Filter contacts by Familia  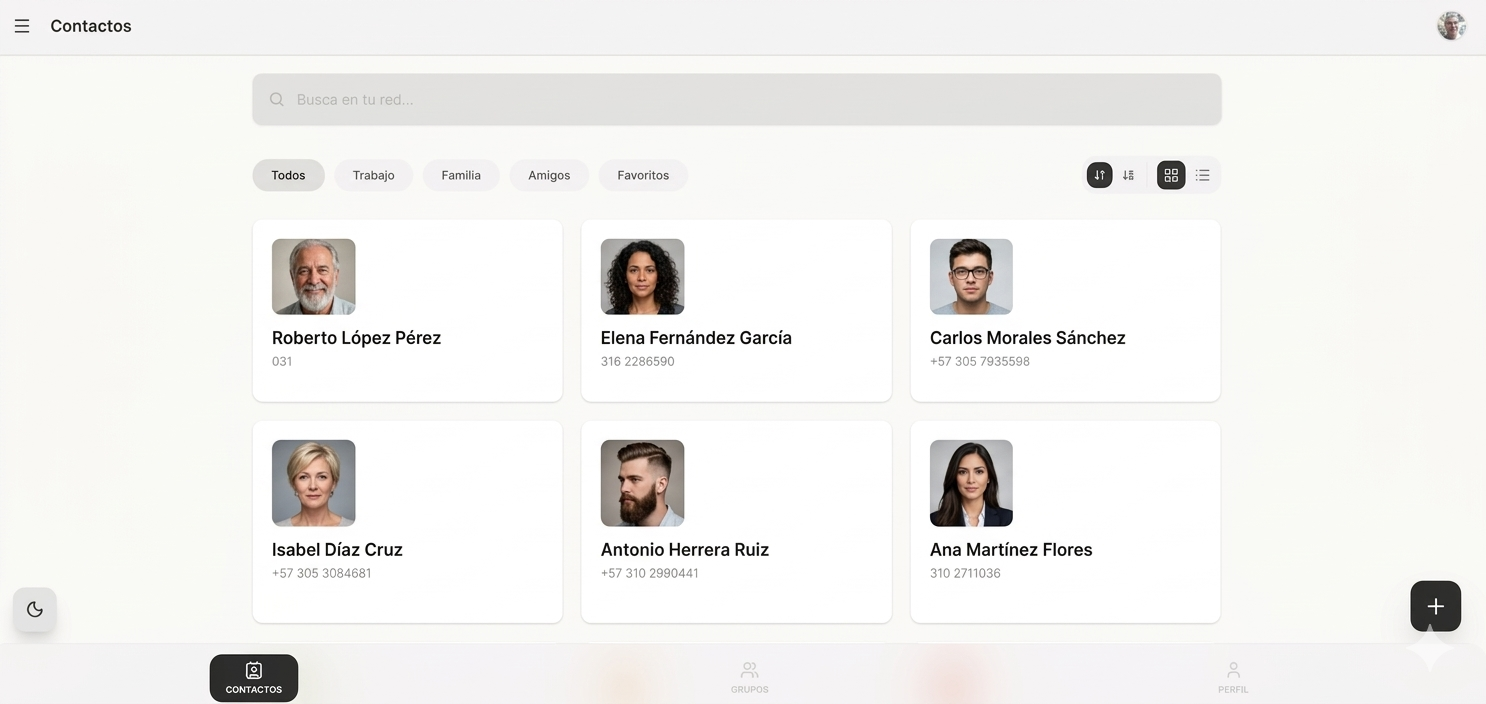pyautogui.click(x=461, y=175)
